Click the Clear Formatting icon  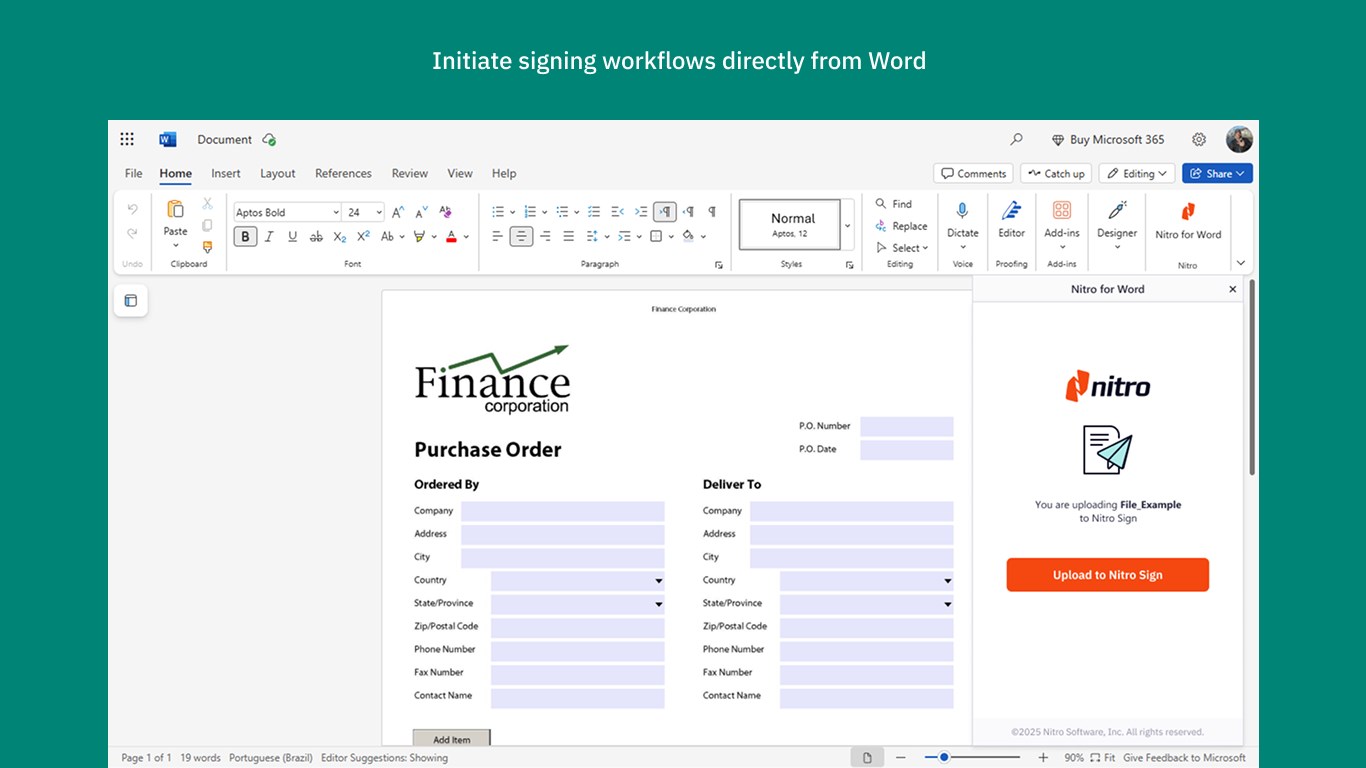point(445,212)
